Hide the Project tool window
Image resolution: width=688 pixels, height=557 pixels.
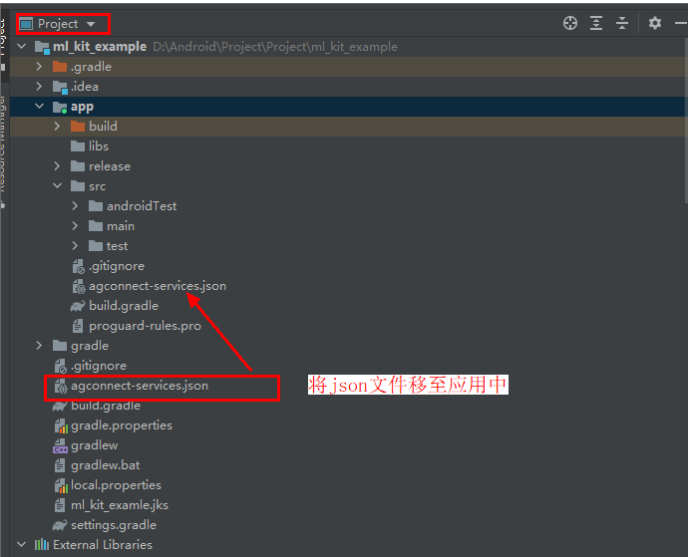click(x=680, y=23)
